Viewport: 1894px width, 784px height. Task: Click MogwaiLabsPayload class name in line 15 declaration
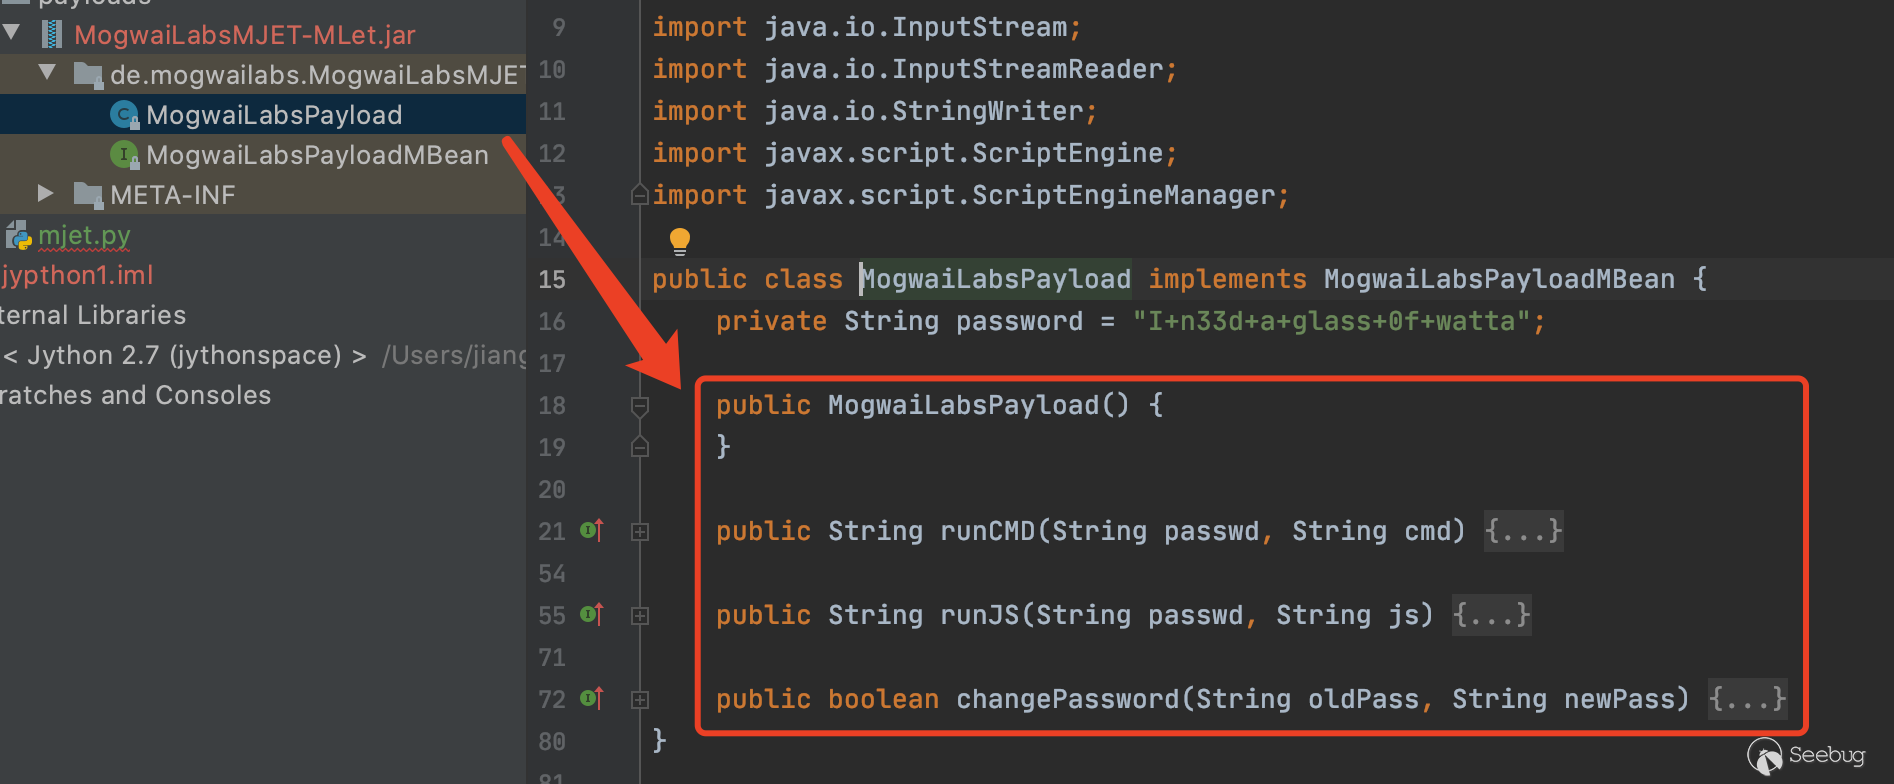pyautogui.click(x=996, y=279)
